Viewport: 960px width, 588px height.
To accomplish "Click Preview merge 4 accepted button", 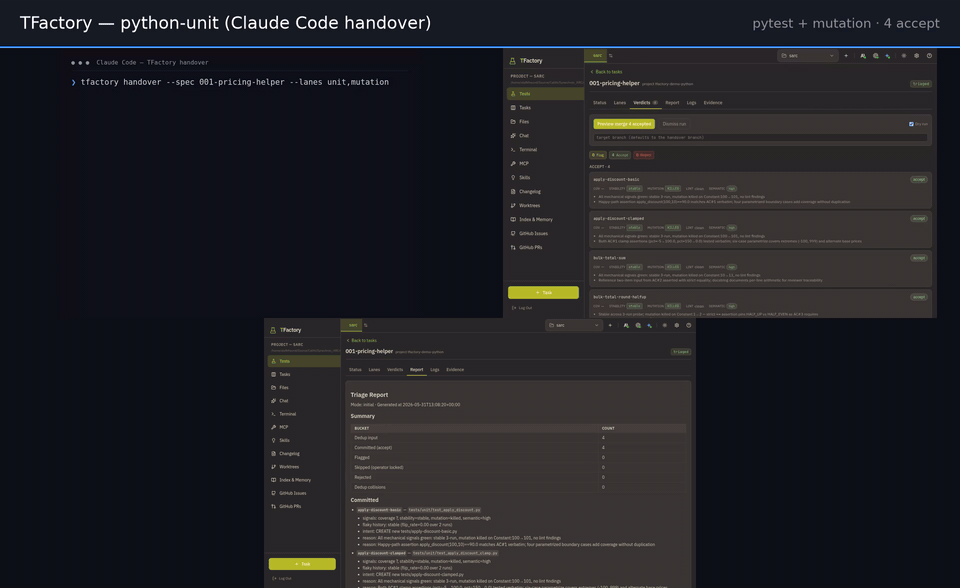I will pos(624,124).
